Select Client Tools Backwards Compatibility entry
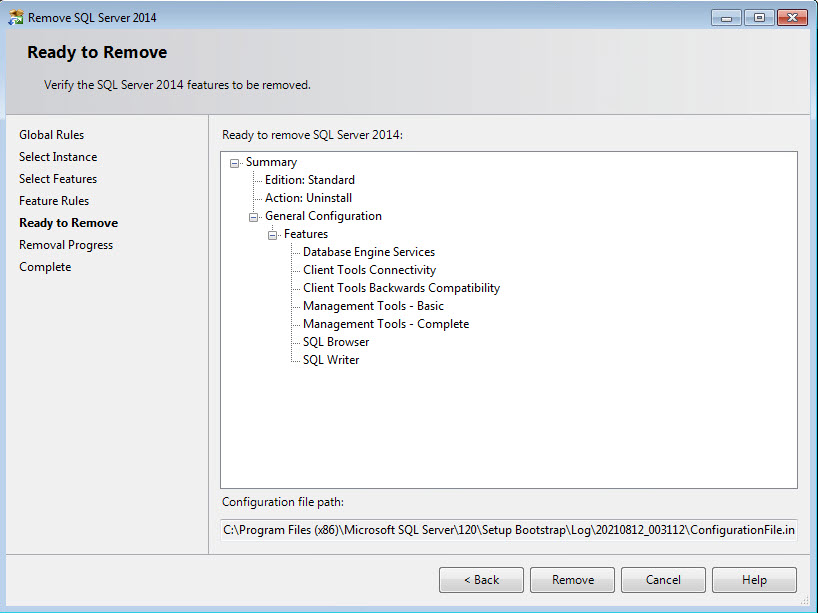This screenshot has height=613, width=818. pos(401,288)
